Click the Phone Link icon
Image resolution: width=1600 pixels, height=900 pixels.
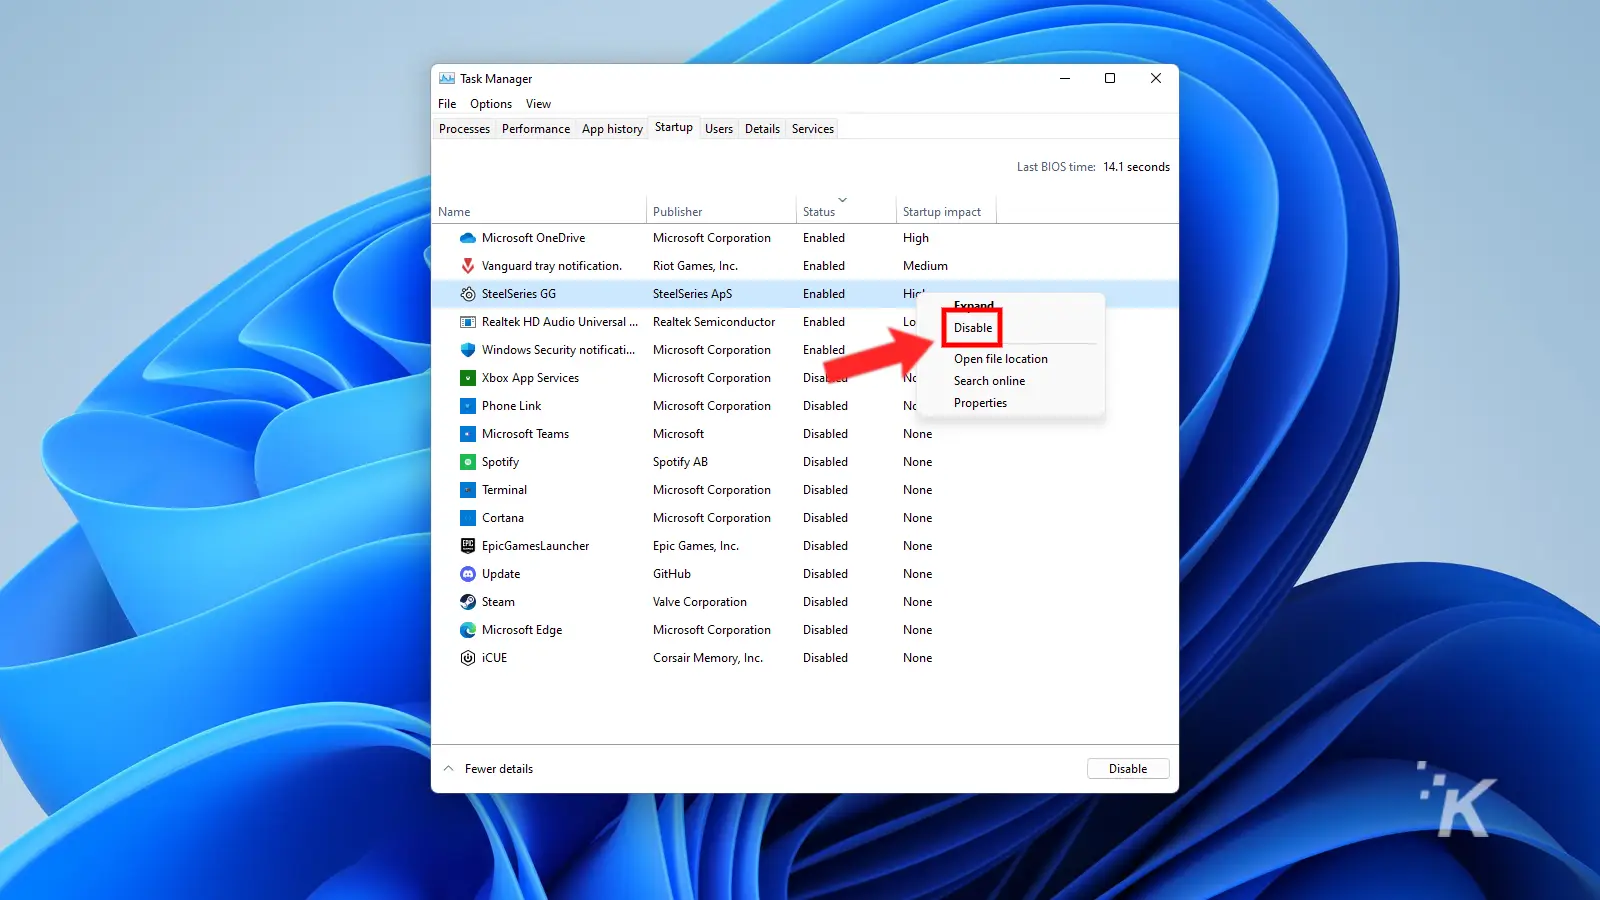467,406
